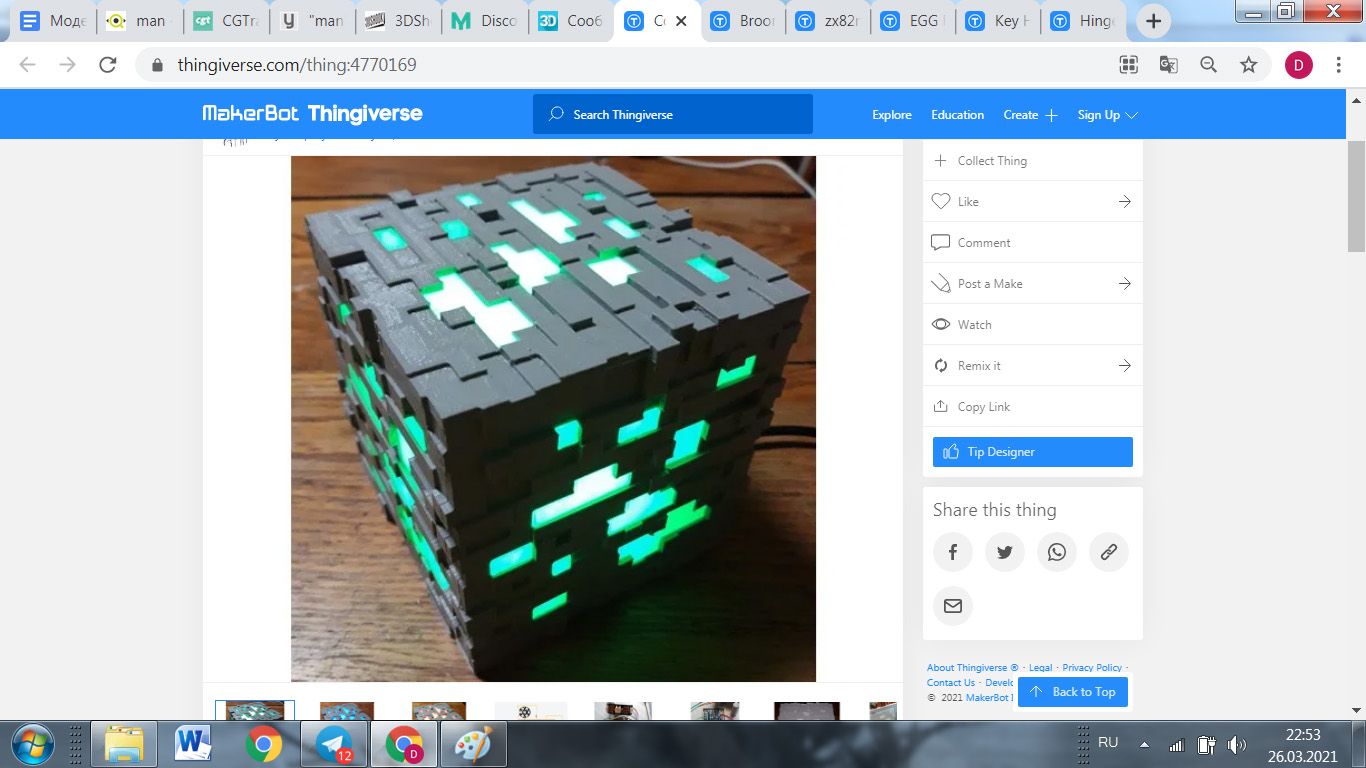Click the zoom magnifier icon in address bar

pos(1208,65)
